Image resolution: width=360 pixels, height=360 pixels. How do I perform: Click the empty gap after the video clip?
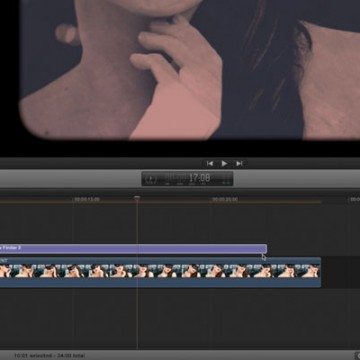341,272
